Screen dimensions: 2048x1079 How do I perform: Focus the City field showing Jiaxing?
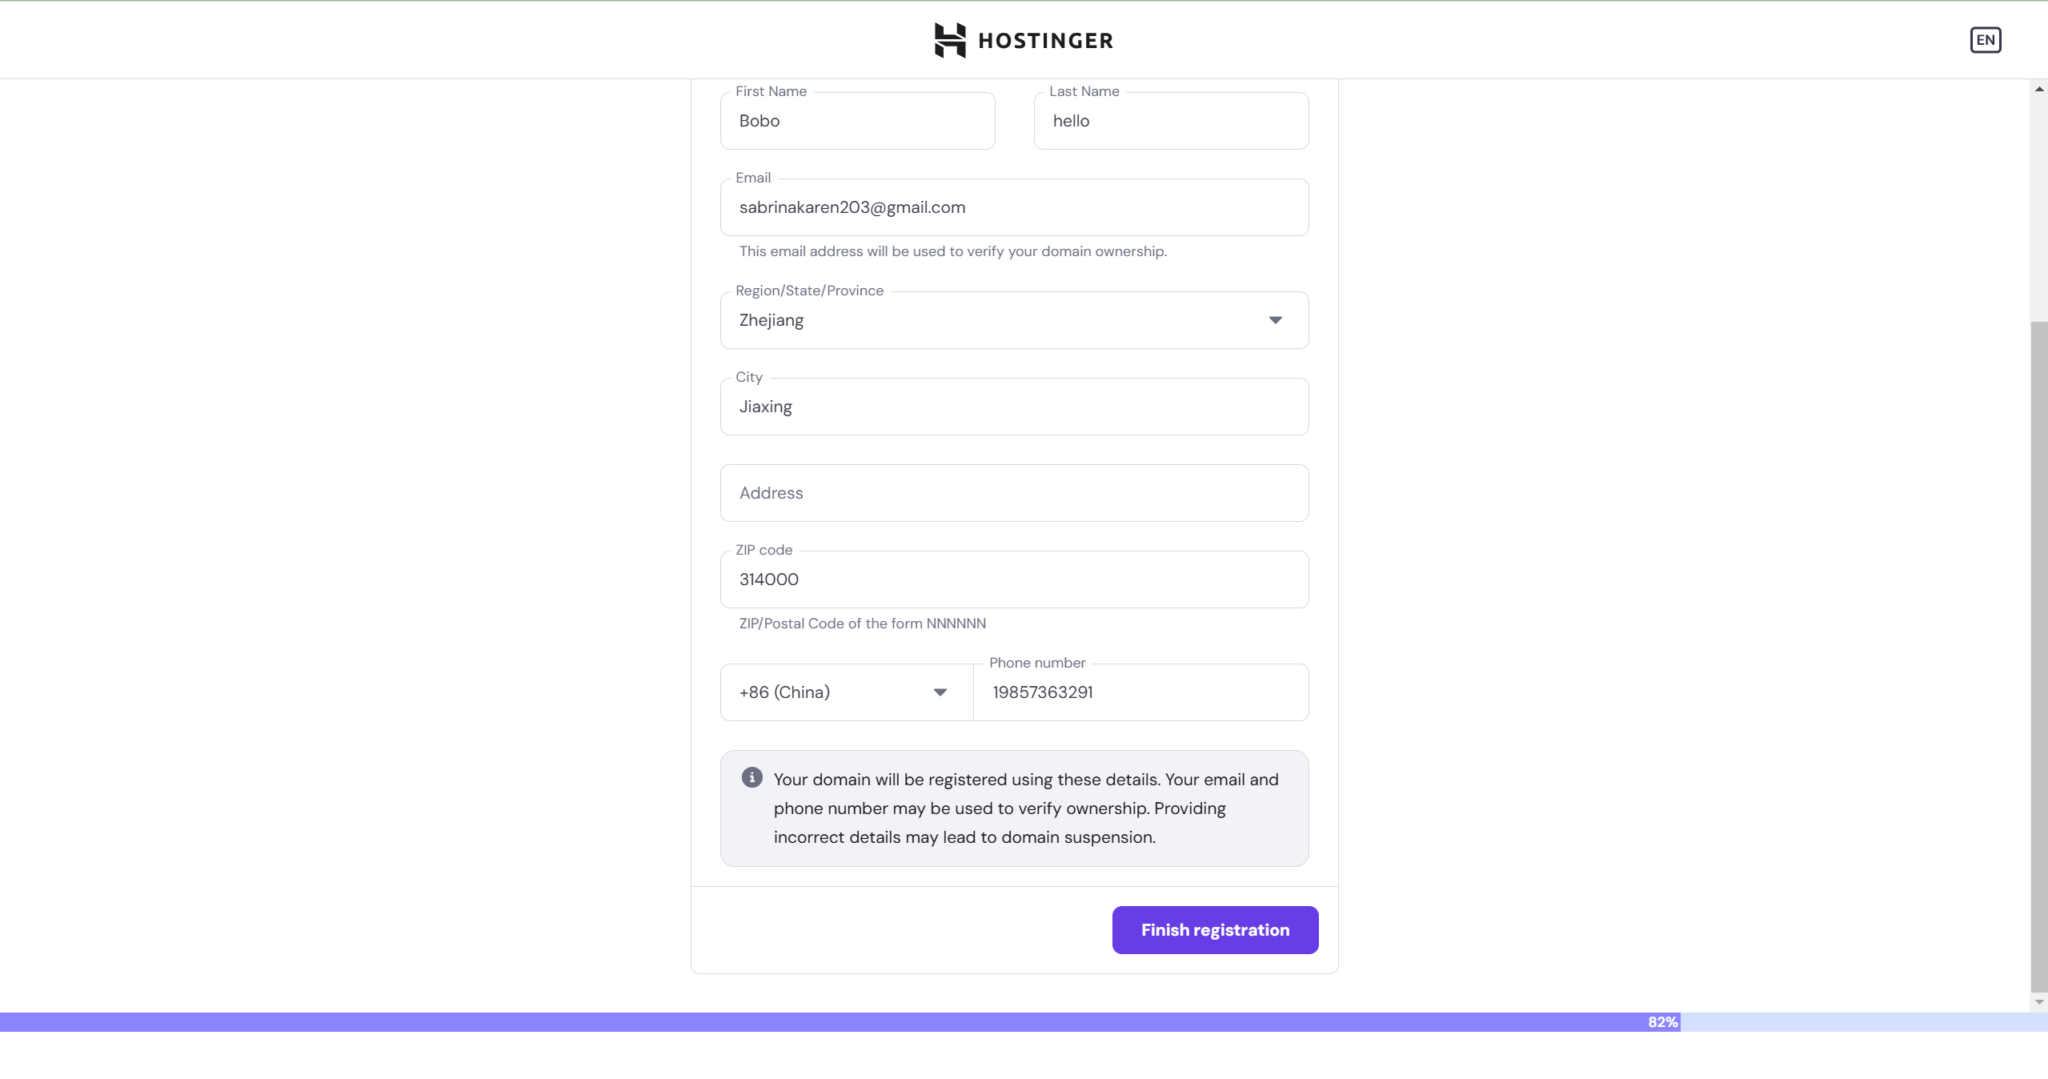point(1013,407)
